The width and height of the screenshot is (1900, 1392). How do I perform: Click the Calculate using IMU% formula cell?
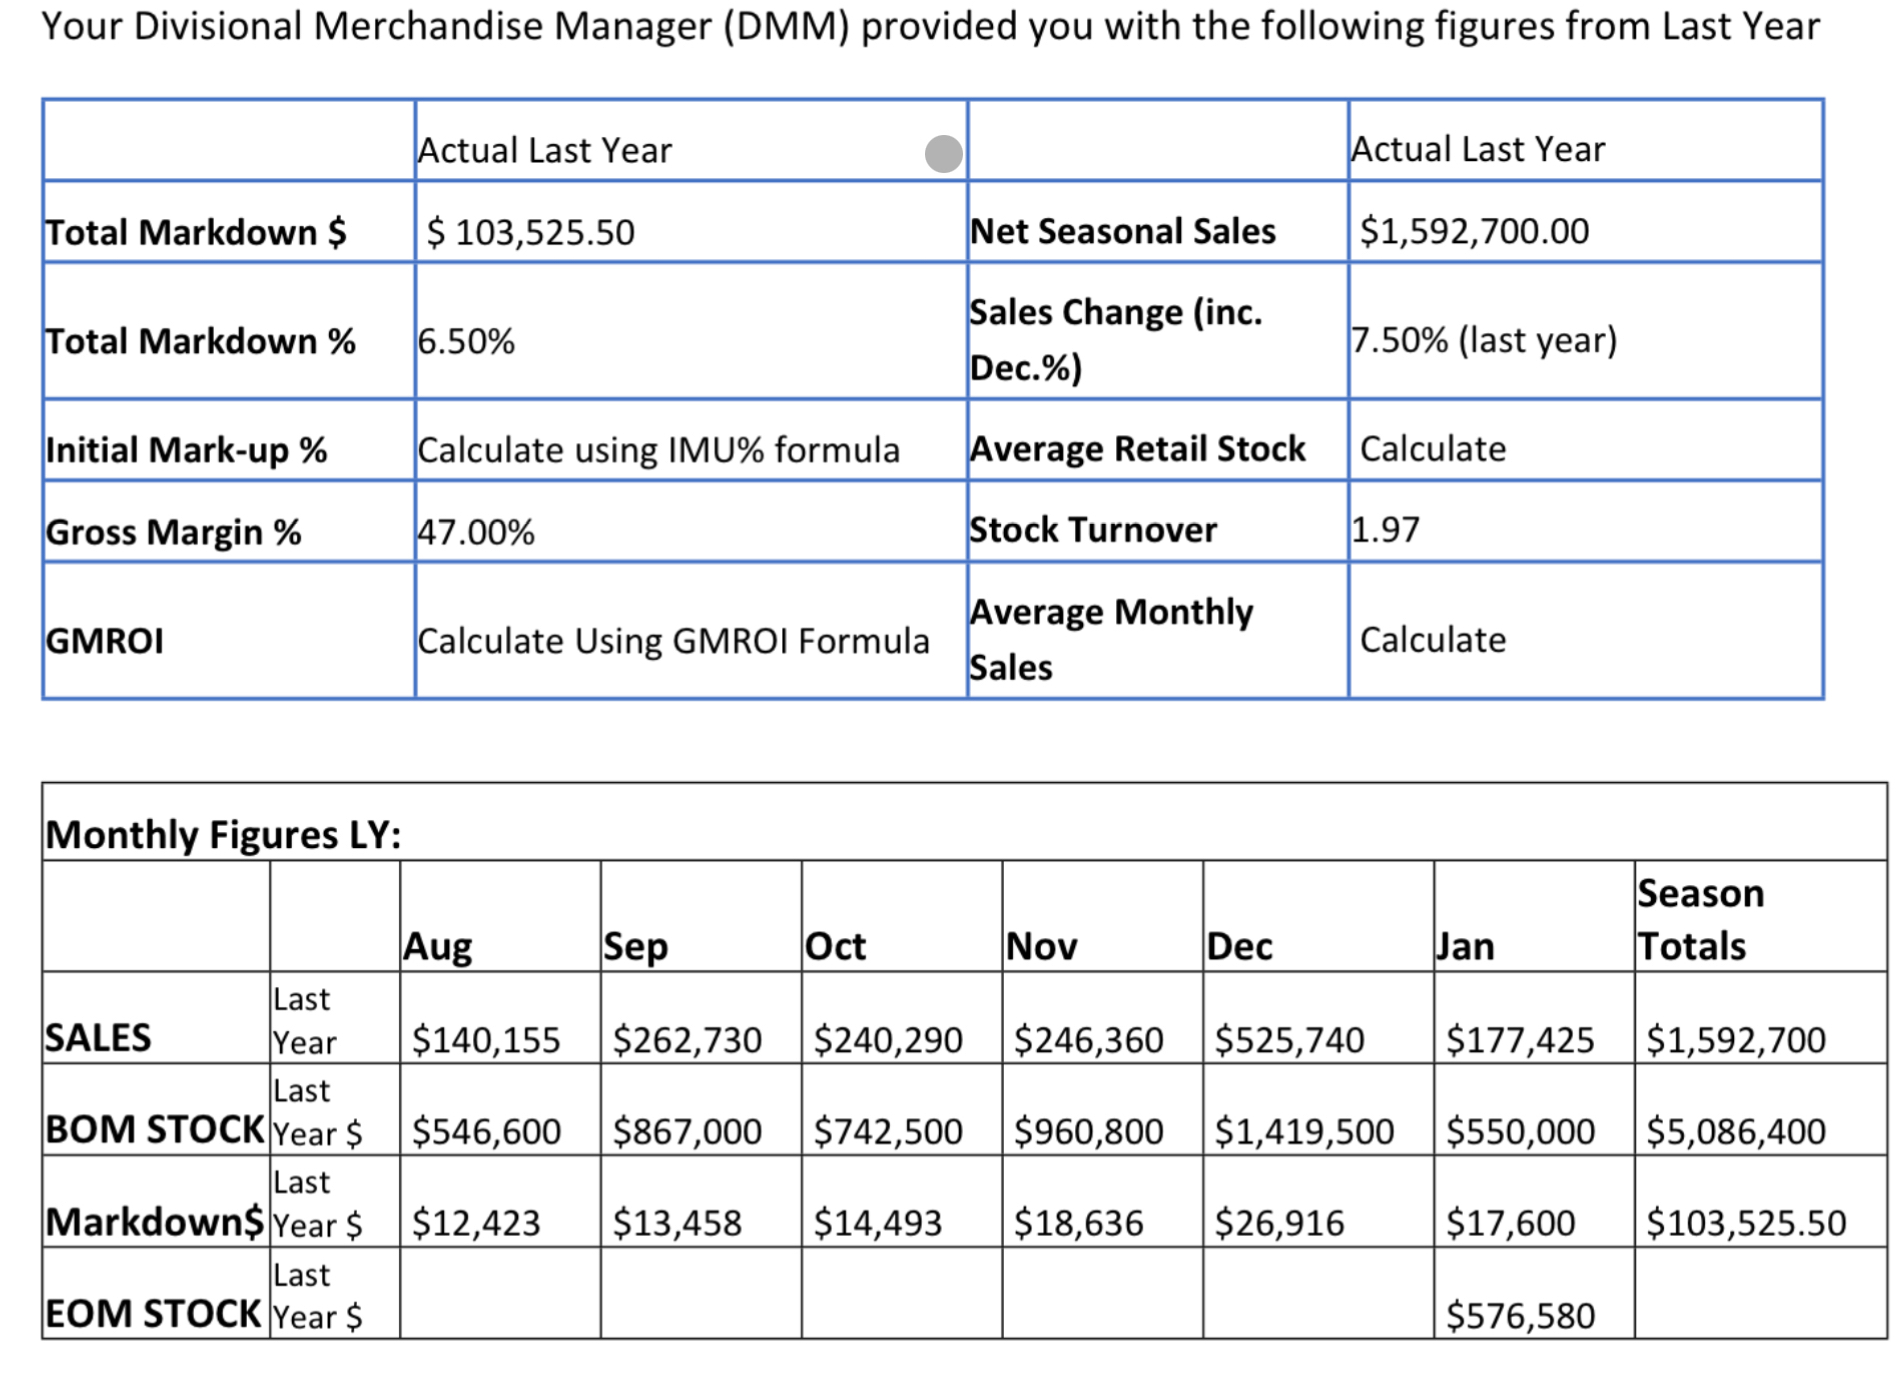pos(660,449)
